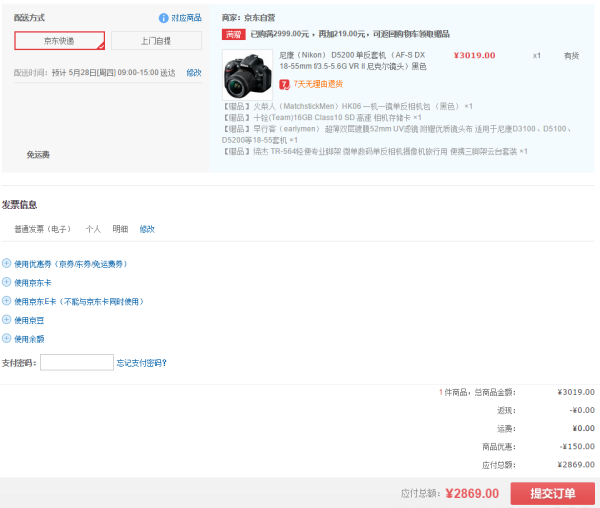
Task: Expand 使用京东卡 plus icon
Action: pos(7,282)
